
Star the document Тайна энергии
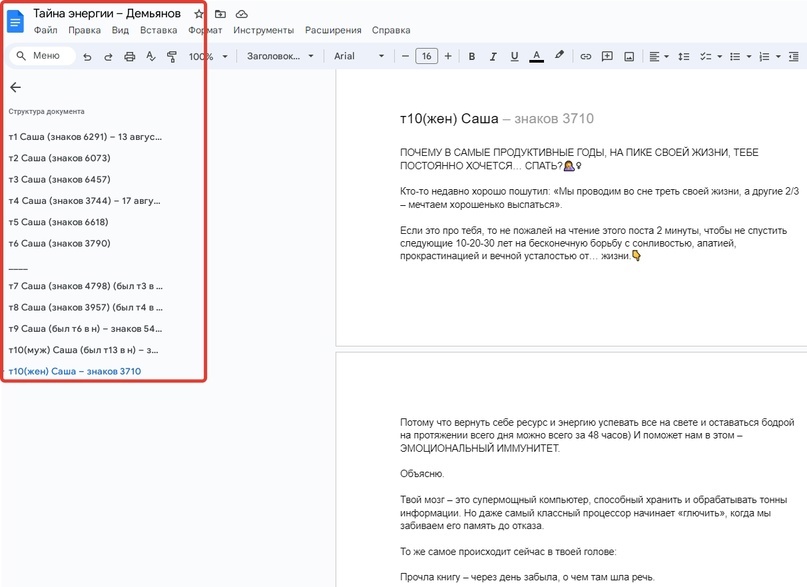pyautogui.click(x=199, y=14)
